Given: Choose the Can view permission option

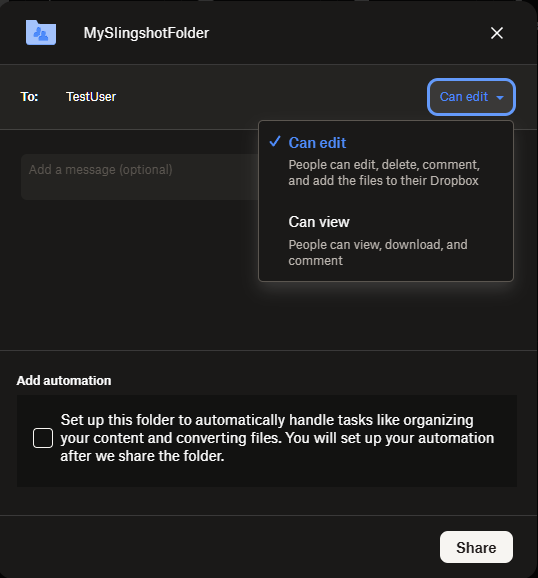Looking at the screenshot, I should click(x=386, y=240).
